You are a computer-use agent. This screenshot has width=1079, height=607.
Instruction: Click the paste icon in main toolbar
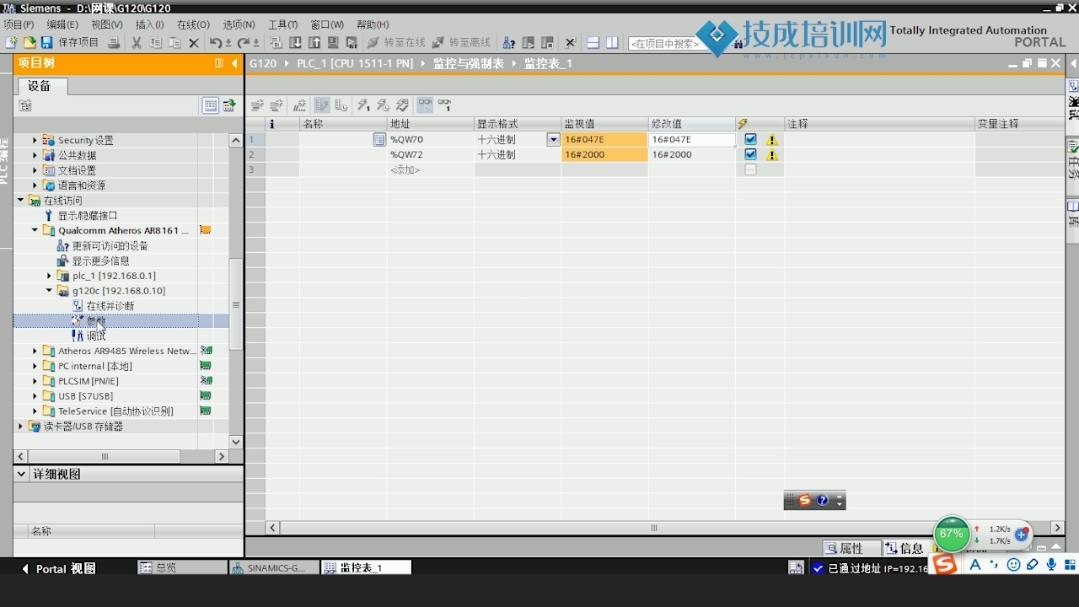pos(175,43)
